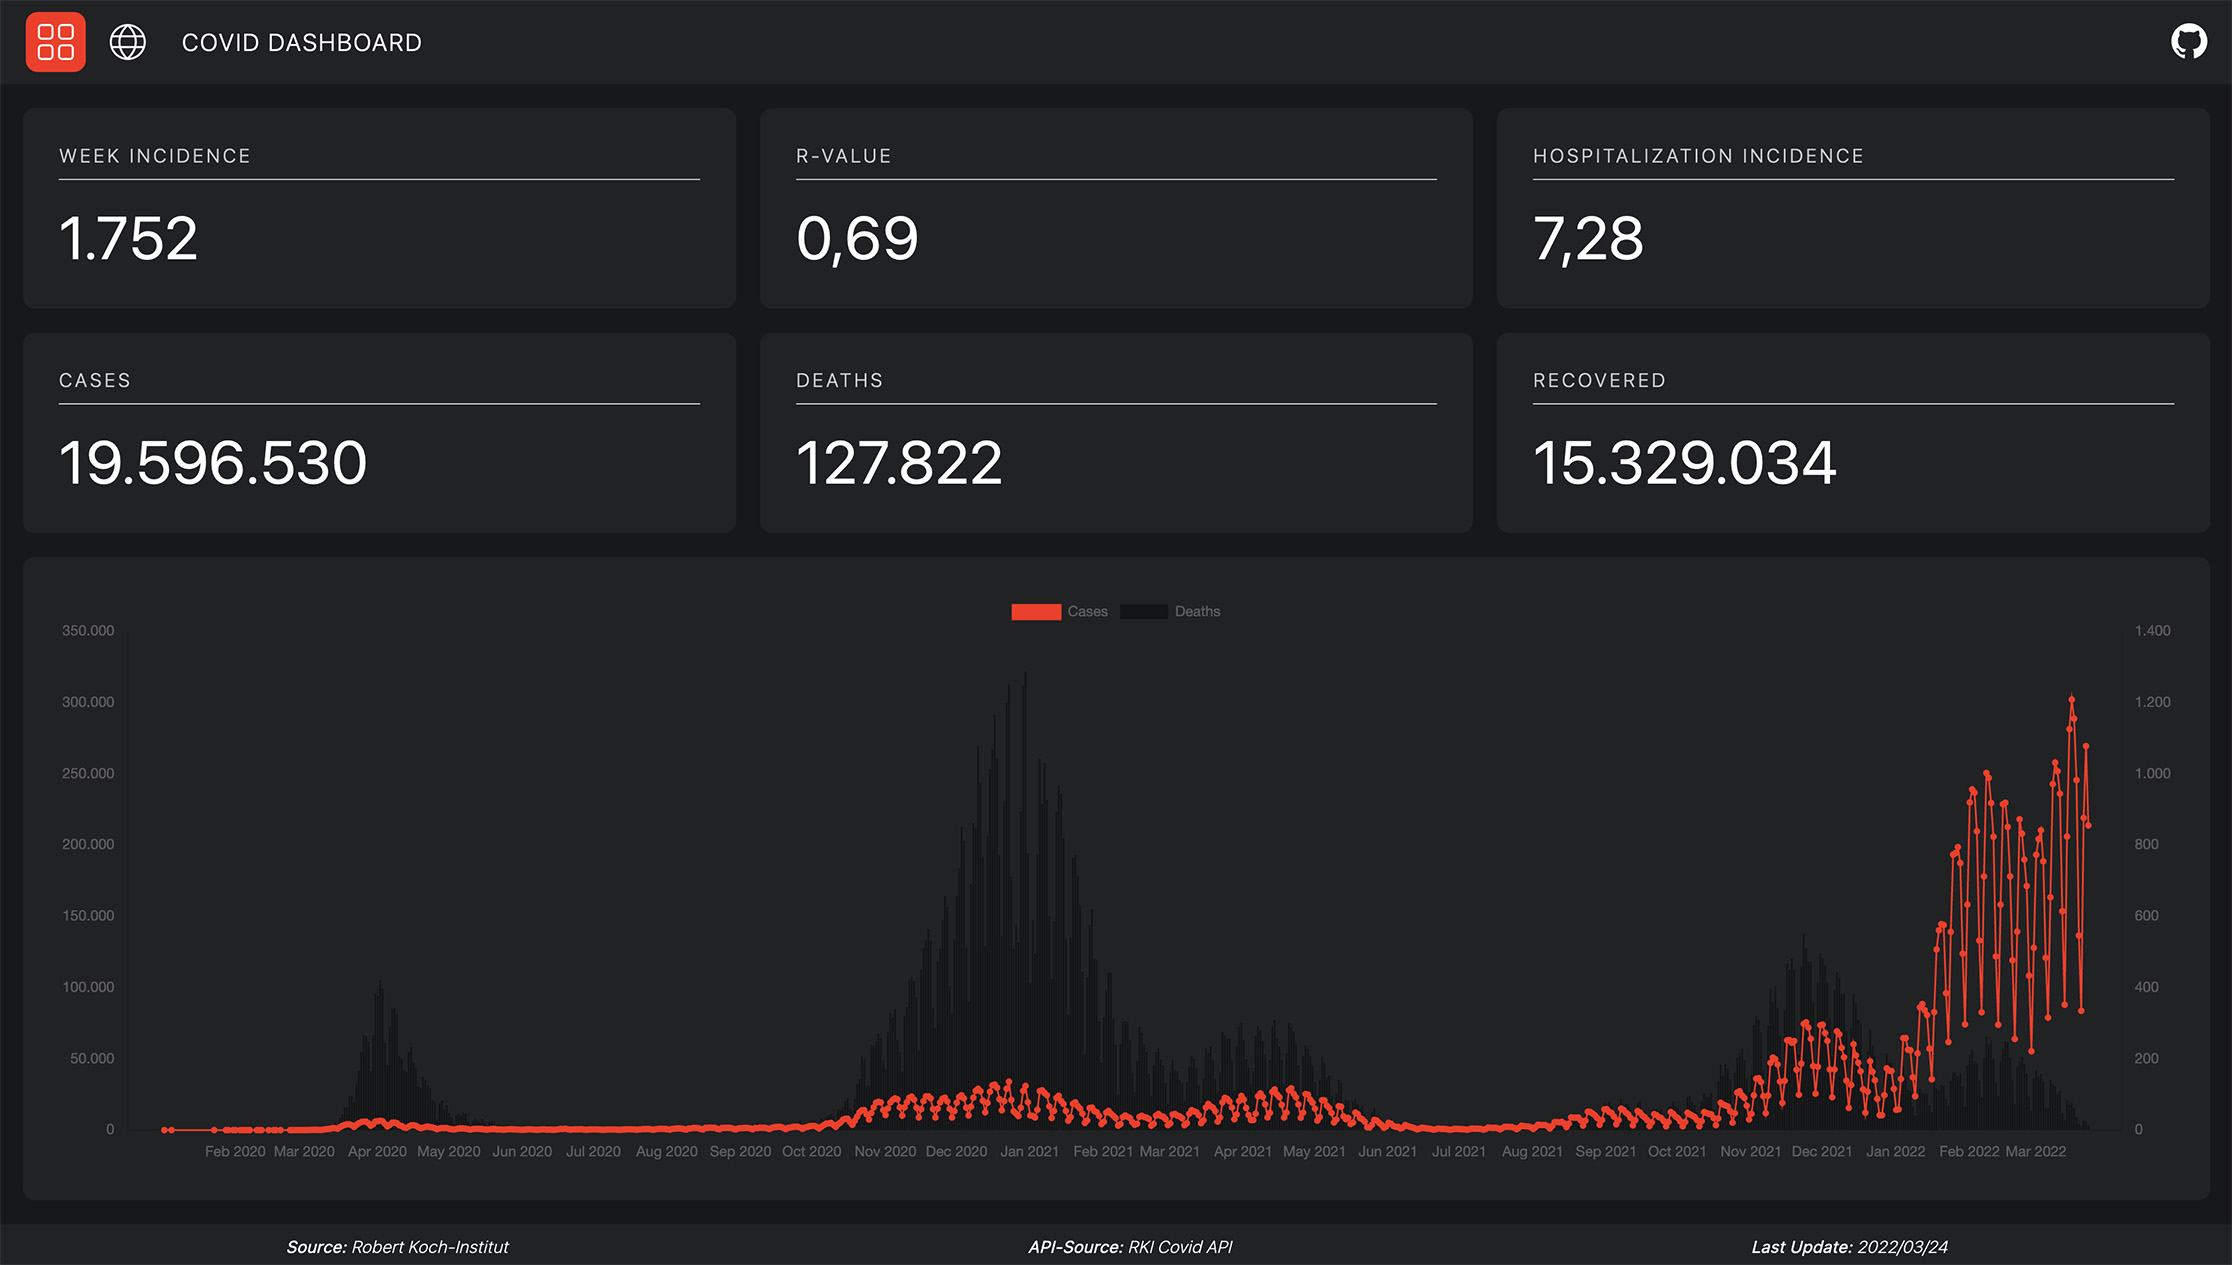Image resolution: width=2232 pixels, height=1265 pixels.
Task: Select the Week Incidence value 1.752
Action: pyautogui.click(x=129, y=239)
